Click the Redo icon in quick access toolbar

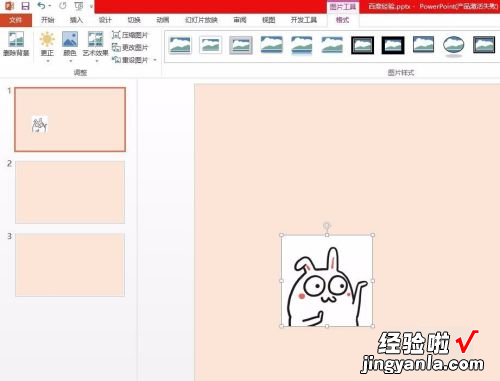(x=62, y=6)
